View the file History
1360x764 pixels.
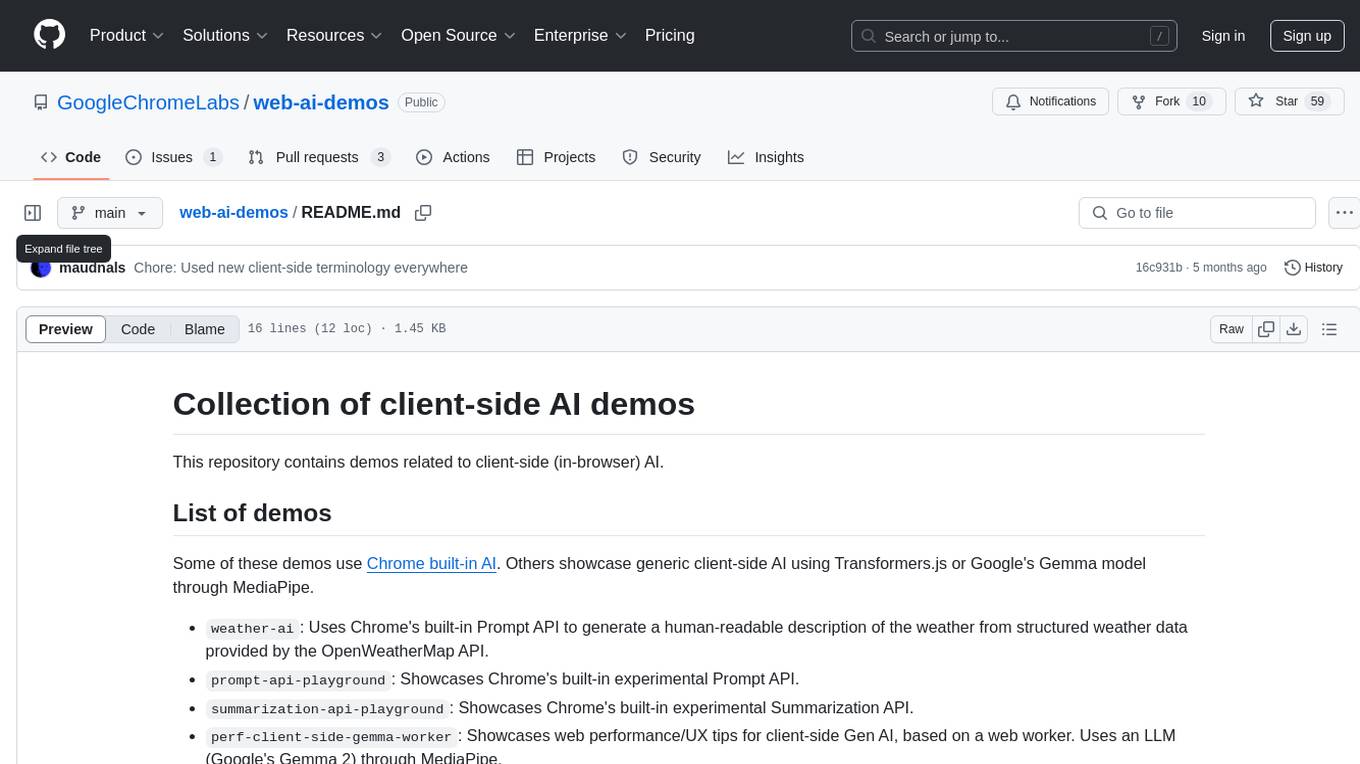tap(1313, 267)
